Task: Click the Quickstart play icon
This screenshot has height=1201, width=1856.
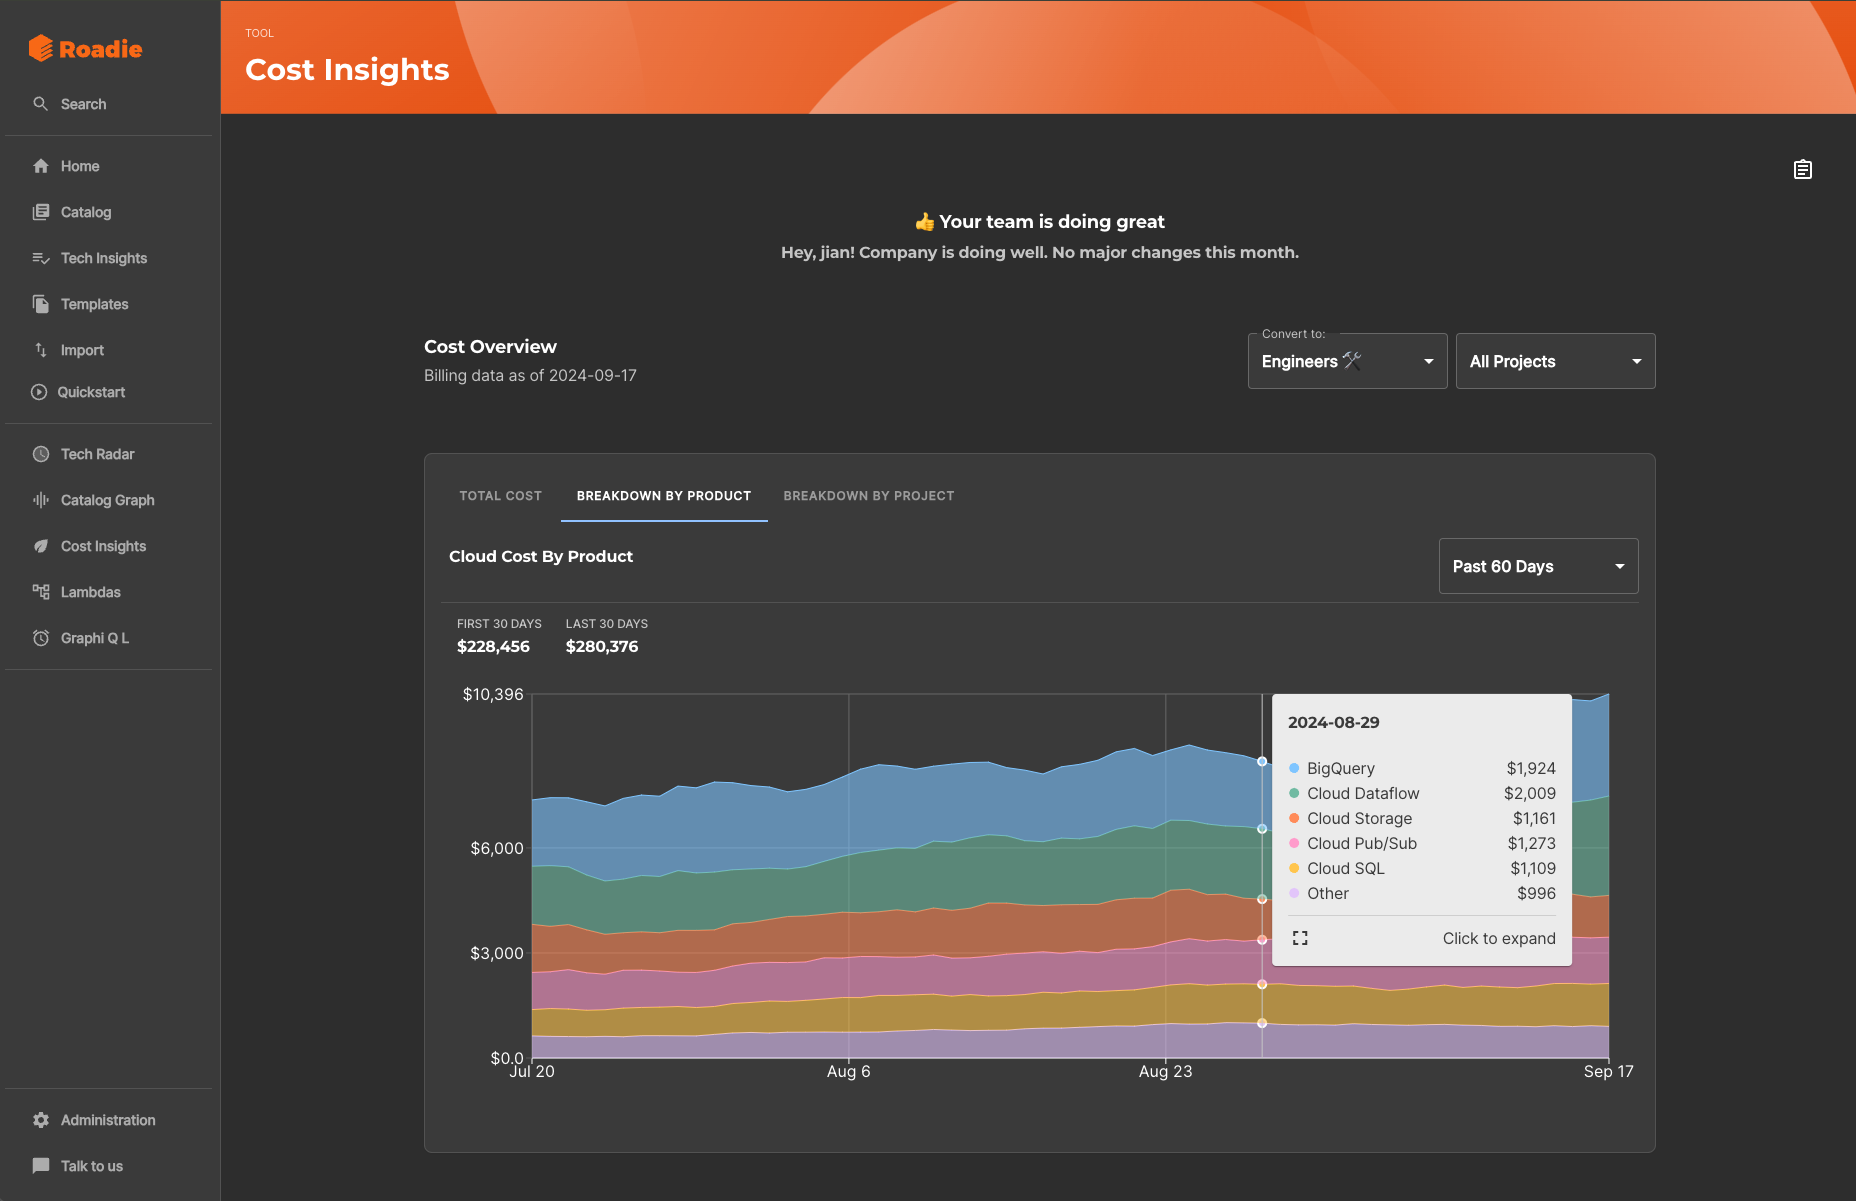Action: pyautogui.click(x=39, y=392)
